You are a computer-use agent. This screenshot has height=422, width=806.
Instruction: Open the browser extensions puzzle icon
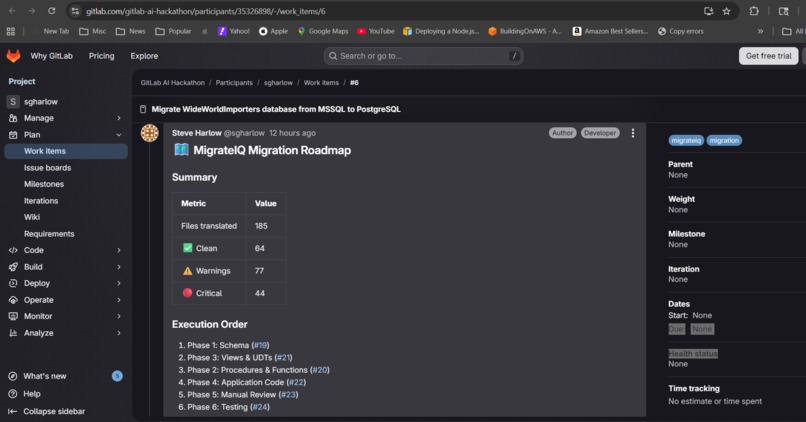[754, 11]
